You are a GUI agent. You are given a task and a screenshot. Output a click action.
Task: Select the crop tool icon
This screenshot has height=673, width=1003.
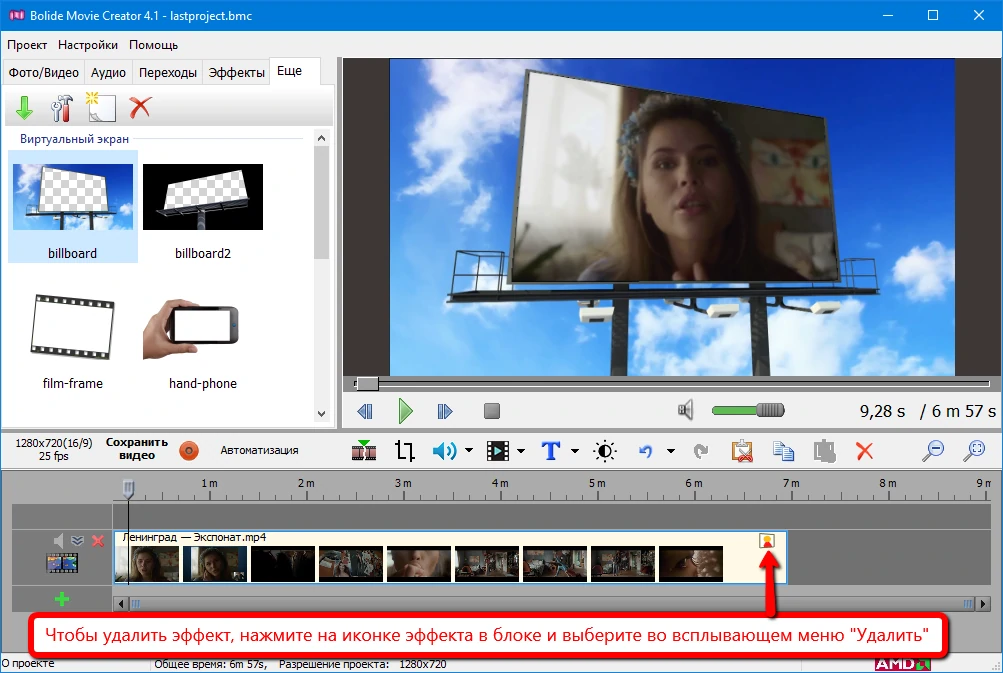405,451
